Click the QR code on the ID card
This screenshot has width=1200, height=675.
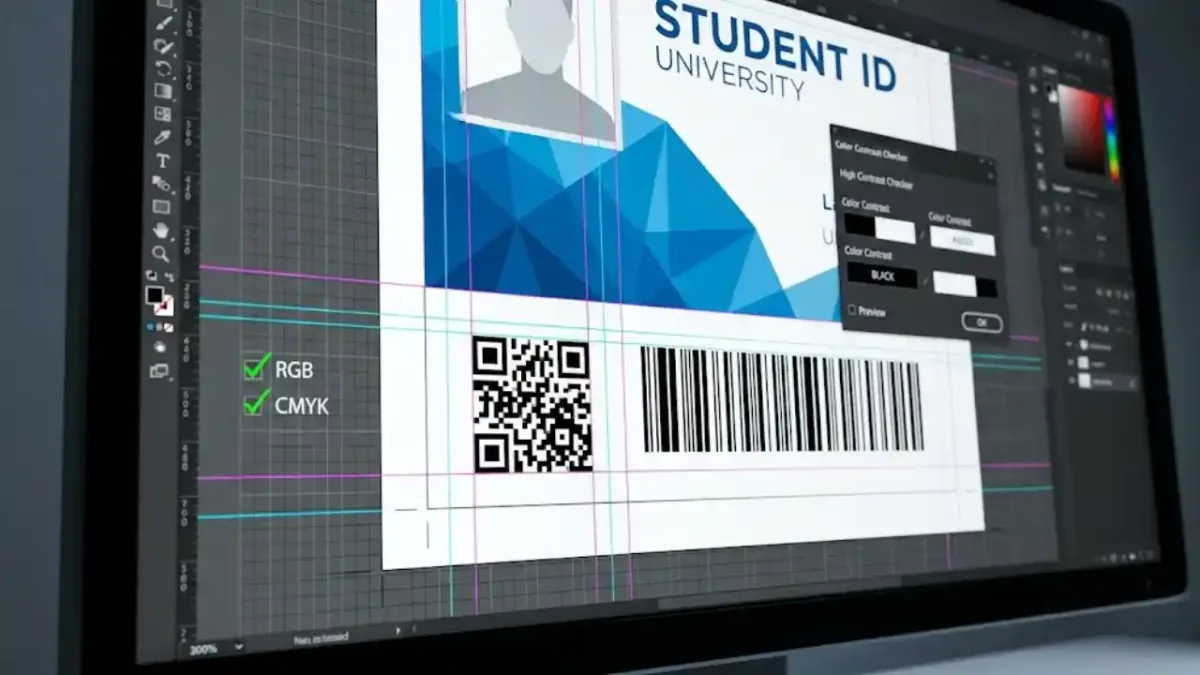click(532, 404)
